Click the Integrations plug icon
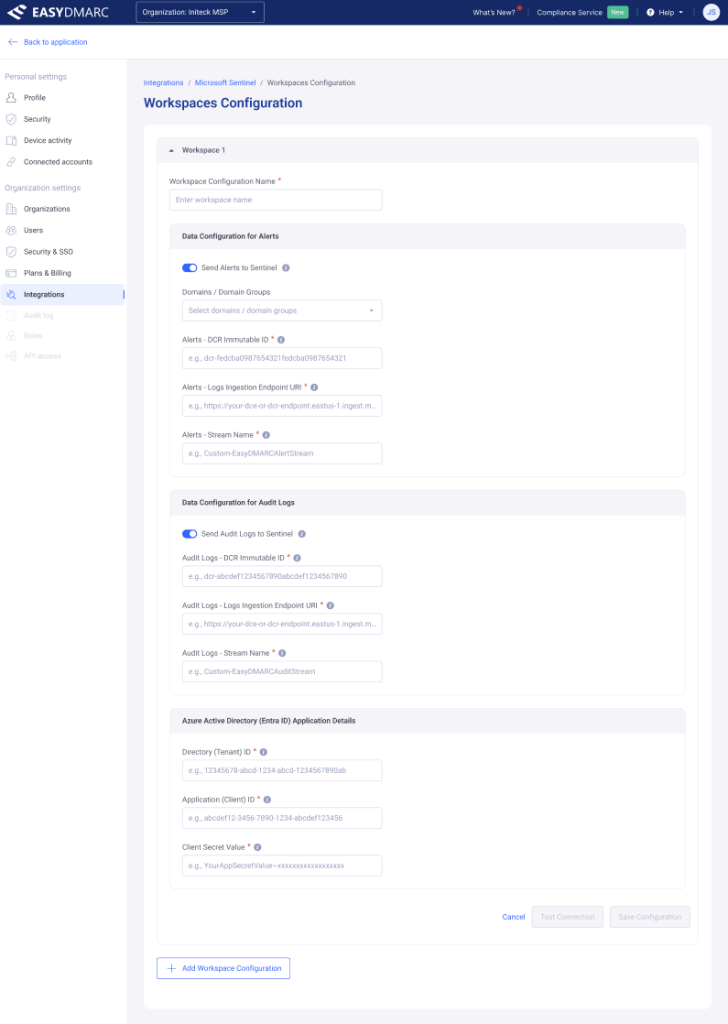This screenshot has height=1024, width=728. pyautogui.click(x=11, y=295)
